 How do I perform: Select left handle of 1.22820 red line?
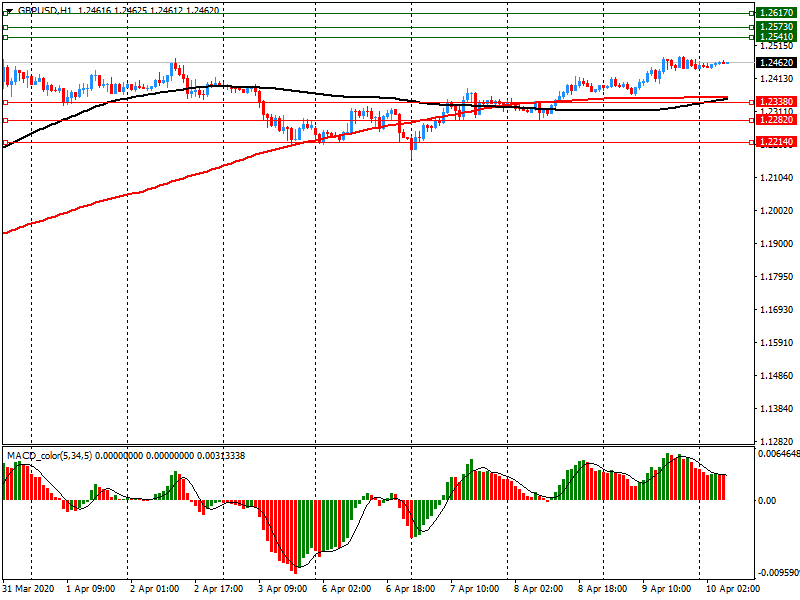(x=6, y=120)
